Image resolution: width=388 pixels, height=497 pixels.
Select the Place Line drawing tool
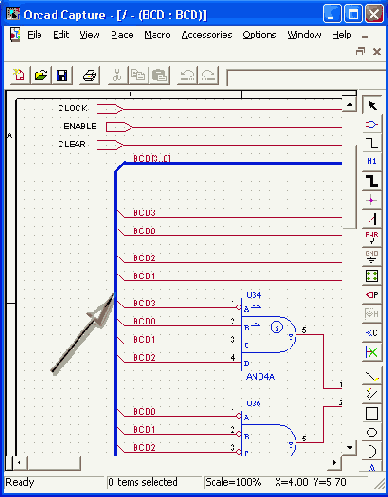point(372,376)
